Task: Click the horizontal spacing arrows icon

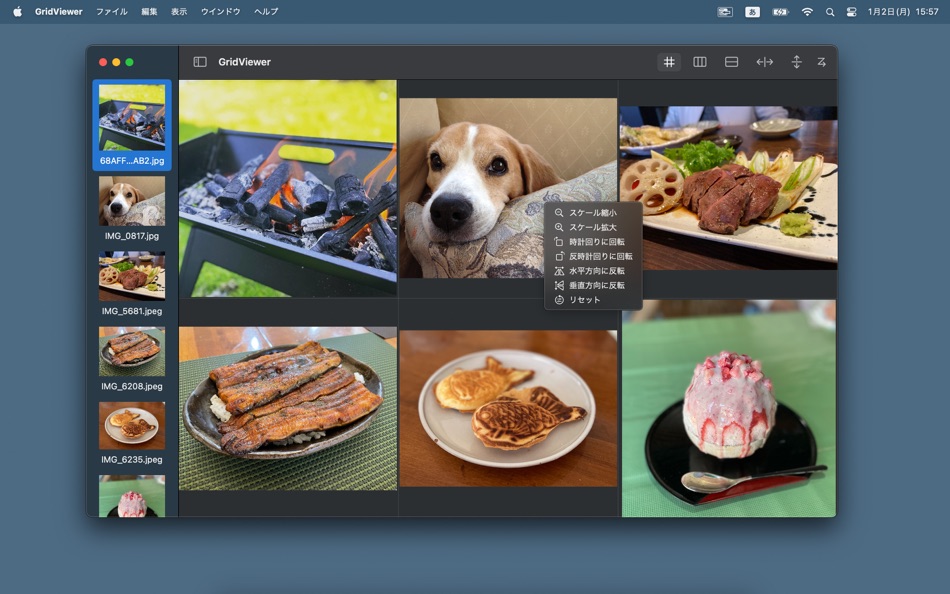Action: pyautogui.click(x=765, y=62)
